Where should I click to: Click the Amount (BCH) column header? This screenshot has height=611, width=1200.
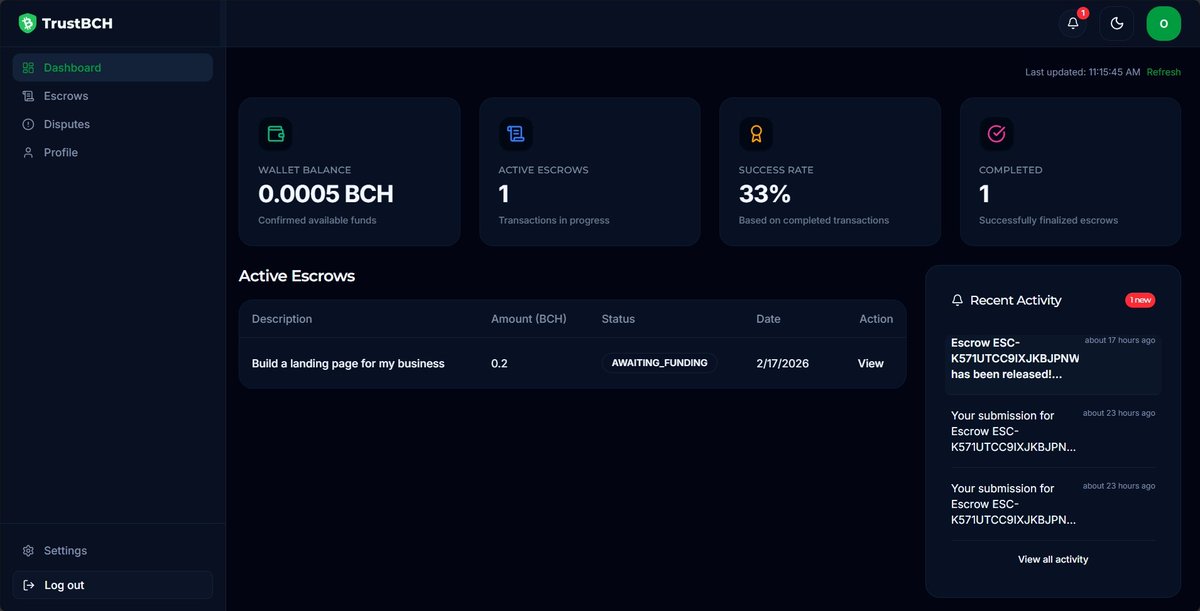[x=529, y=319]
